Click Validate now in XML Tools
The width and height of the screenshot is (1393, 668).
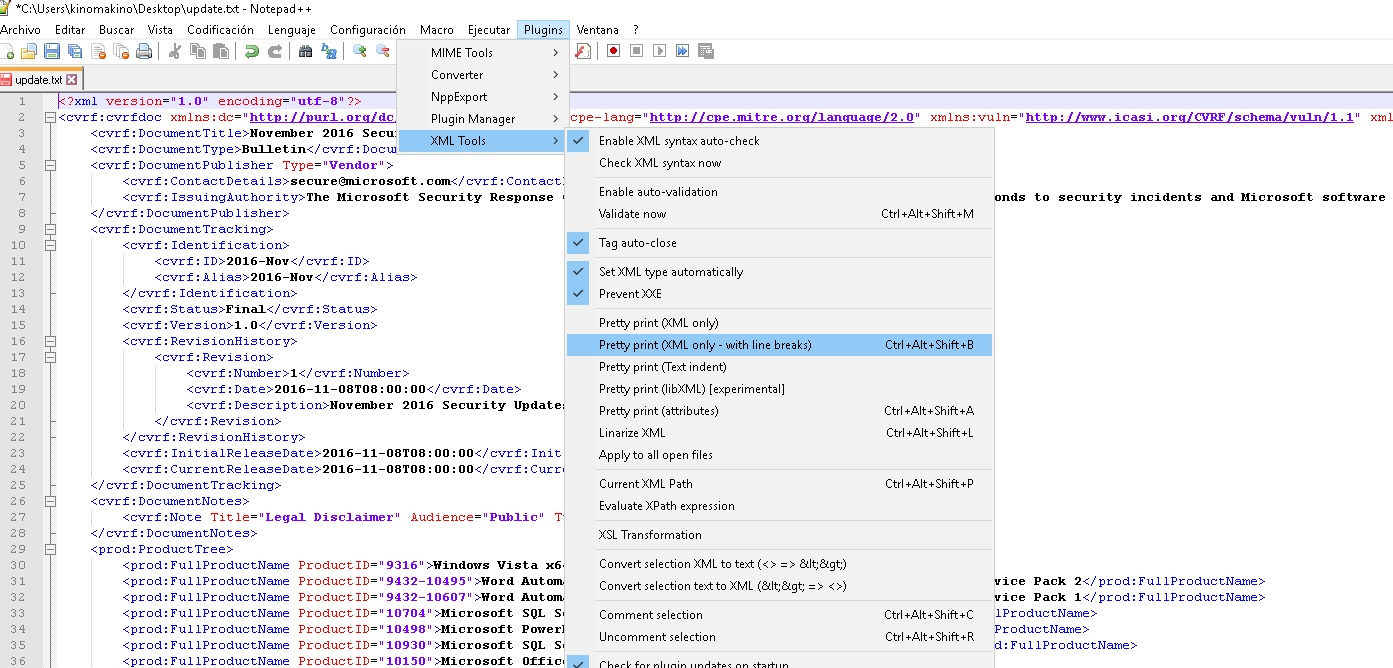click(x=632, y=214)
